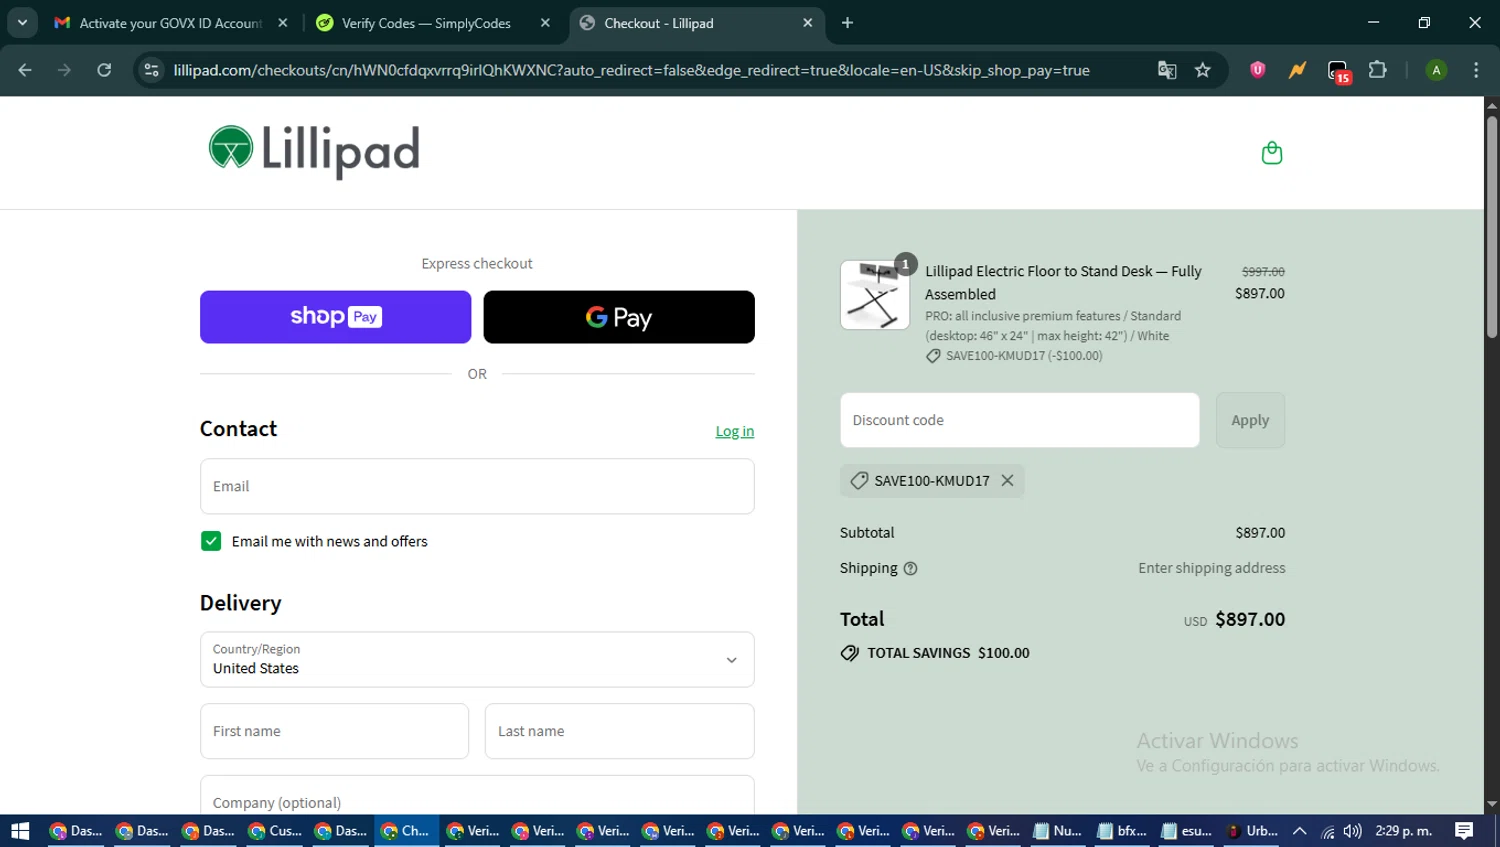Pay with Google Pay
This screenshot has width=1500, height=847.
coord(619,317)
